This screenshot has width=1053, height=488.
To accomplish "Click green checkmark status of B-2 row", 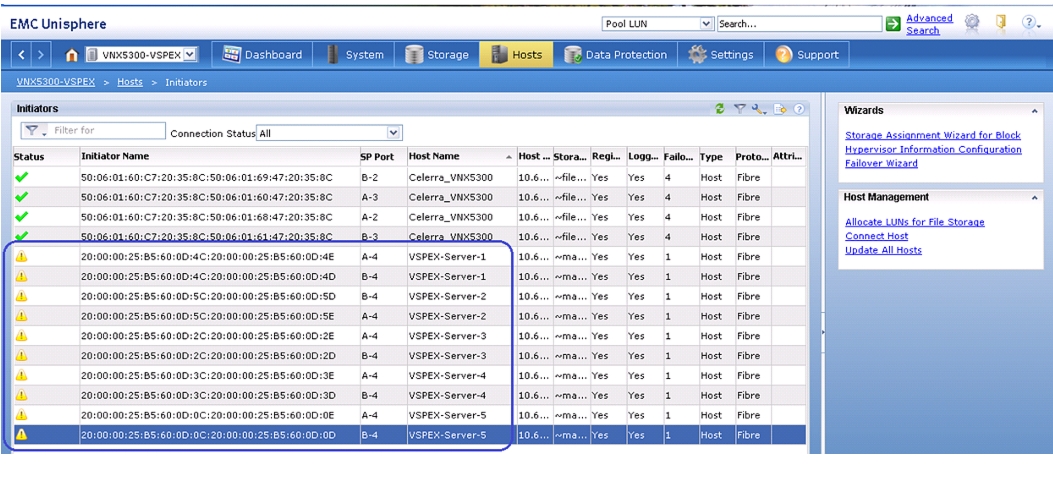I will [21, 177].
